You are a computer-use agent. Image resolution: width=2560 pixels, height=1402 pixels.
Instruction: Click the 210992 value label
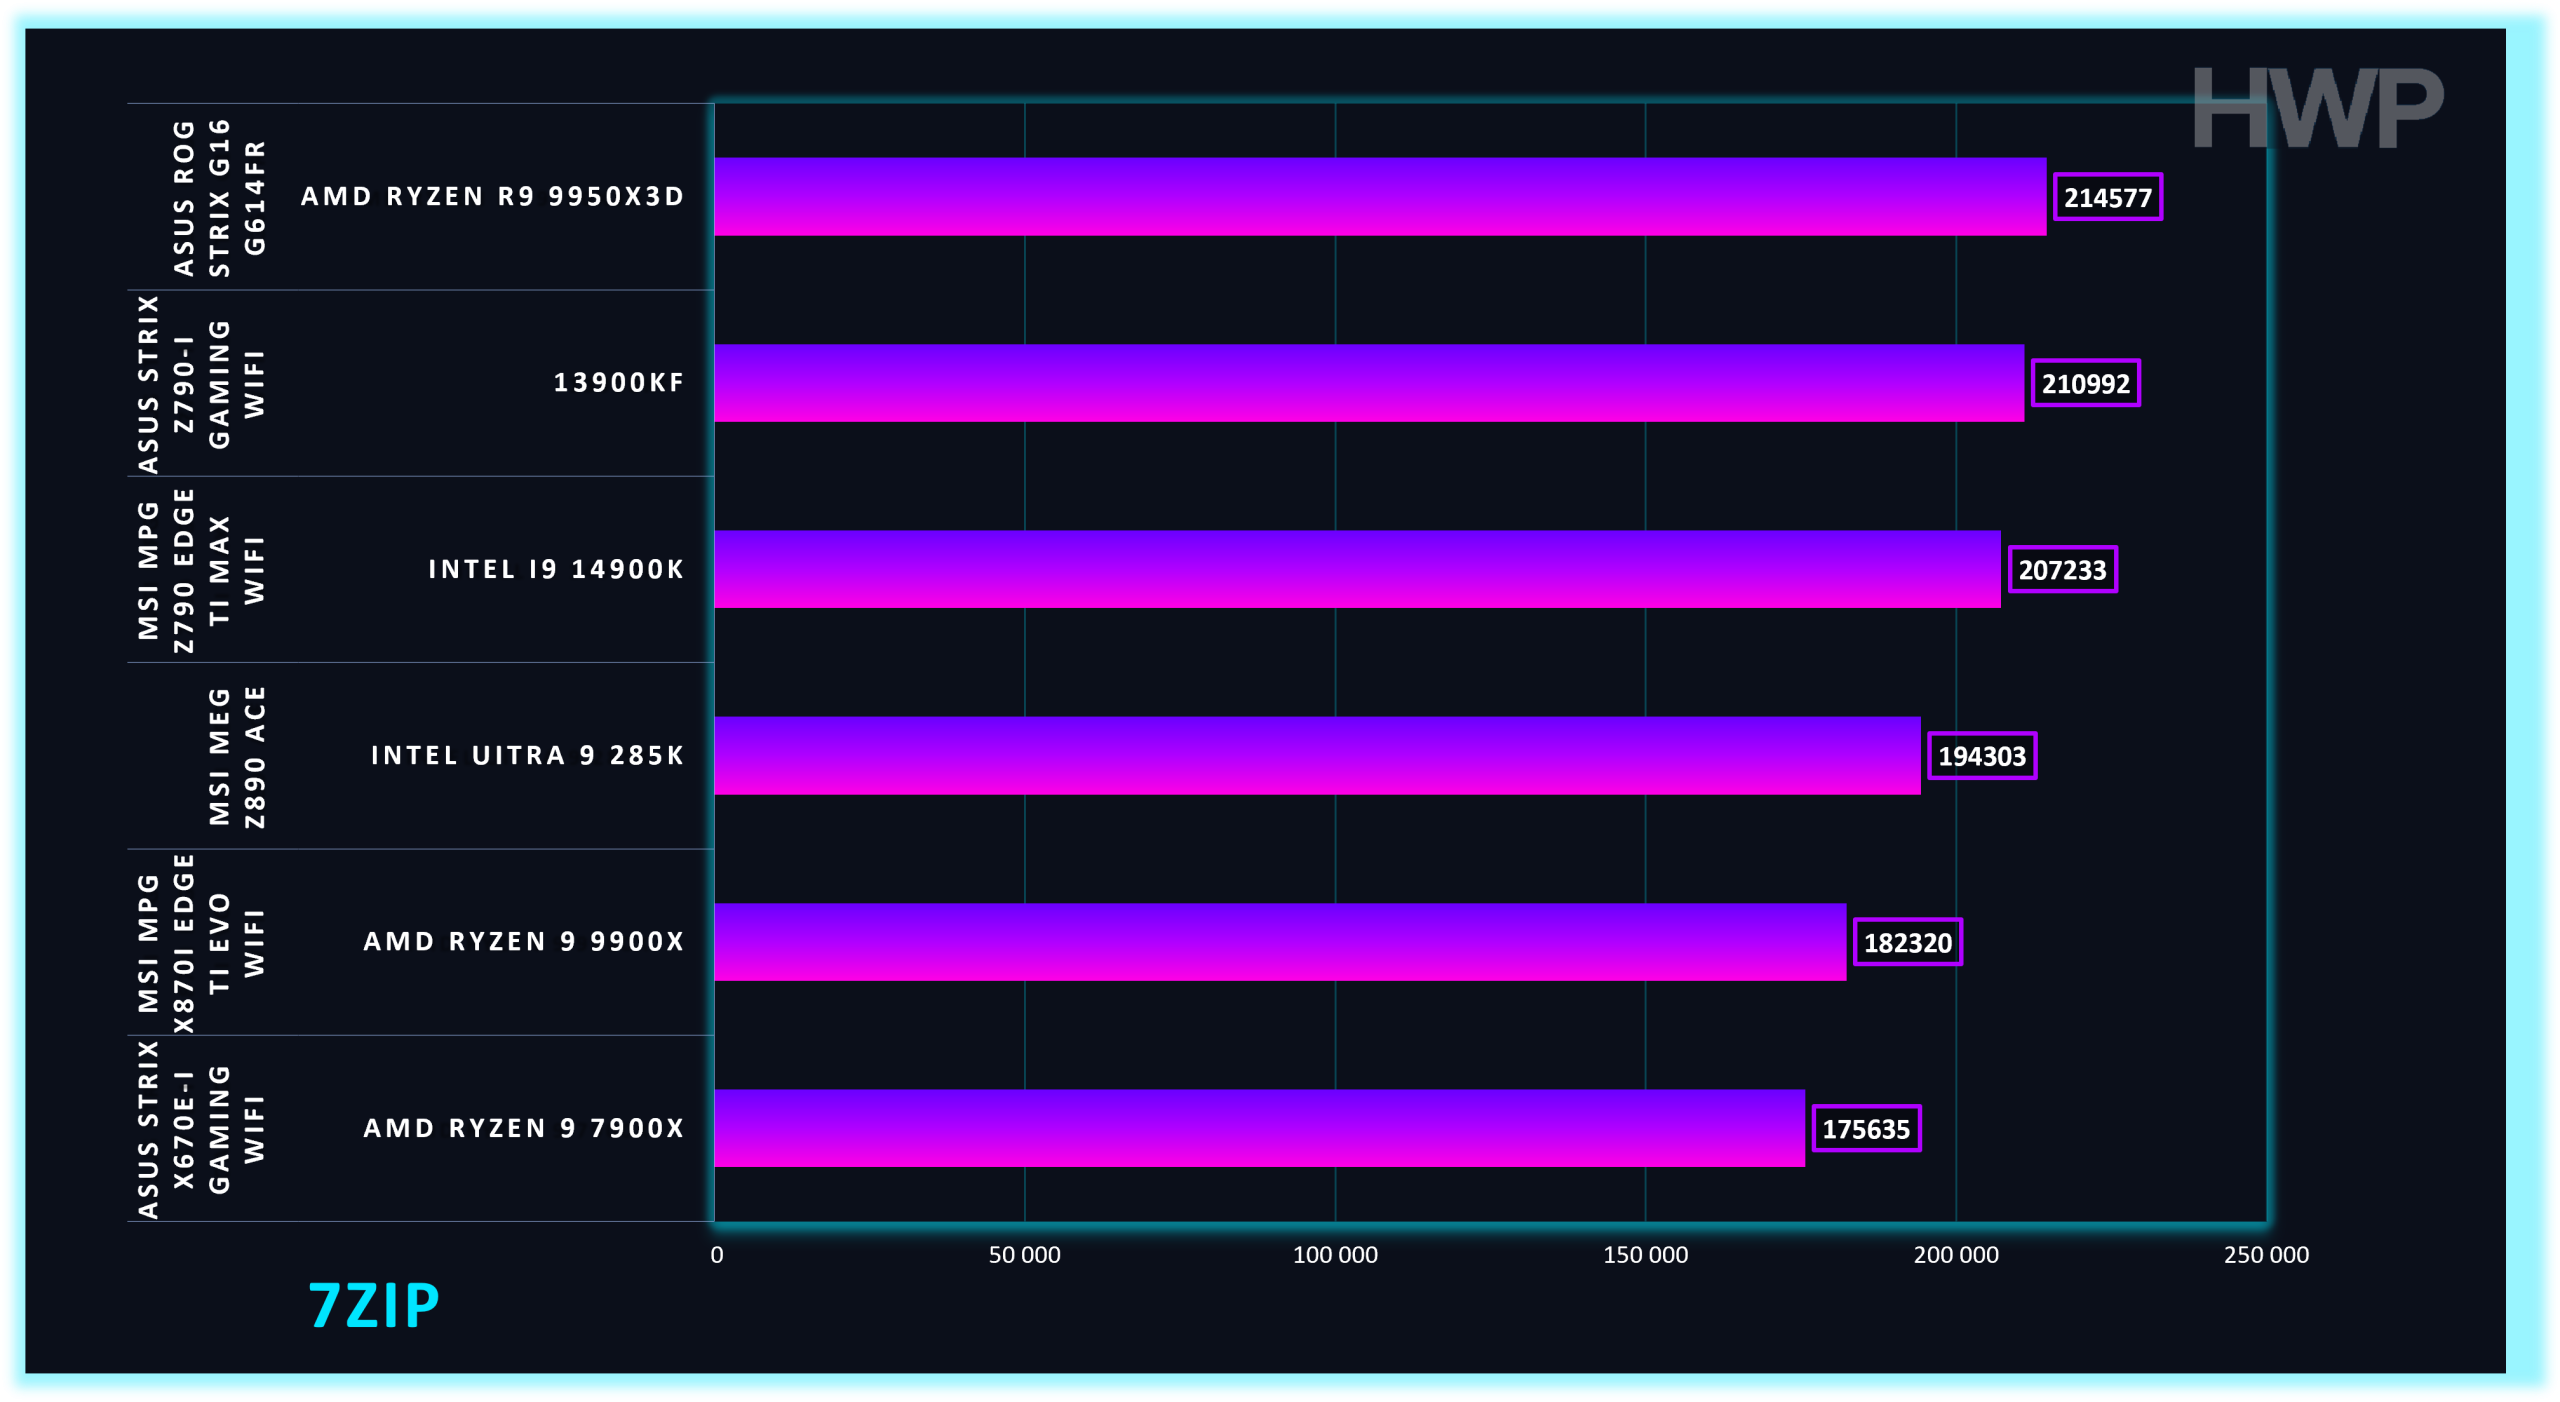coord(2085,383)
